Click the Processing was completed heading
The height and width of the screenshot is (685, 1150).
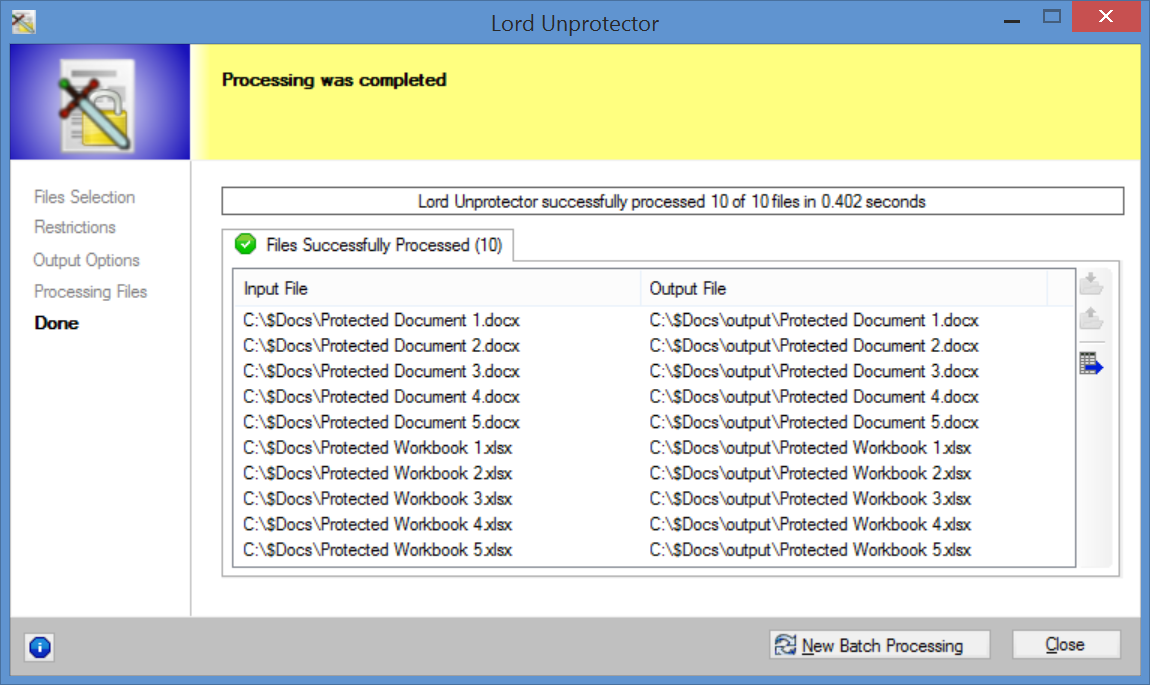tap(334, 80)
